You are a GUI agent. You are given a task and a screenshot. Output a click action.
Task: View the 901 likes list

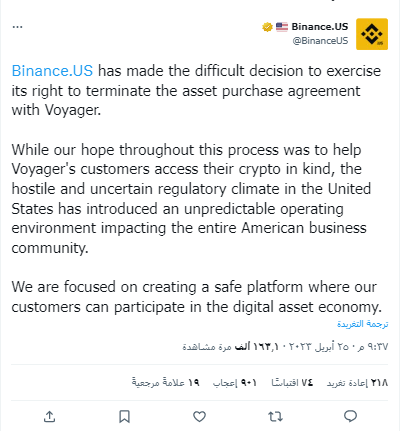click(x=235, y=383)
